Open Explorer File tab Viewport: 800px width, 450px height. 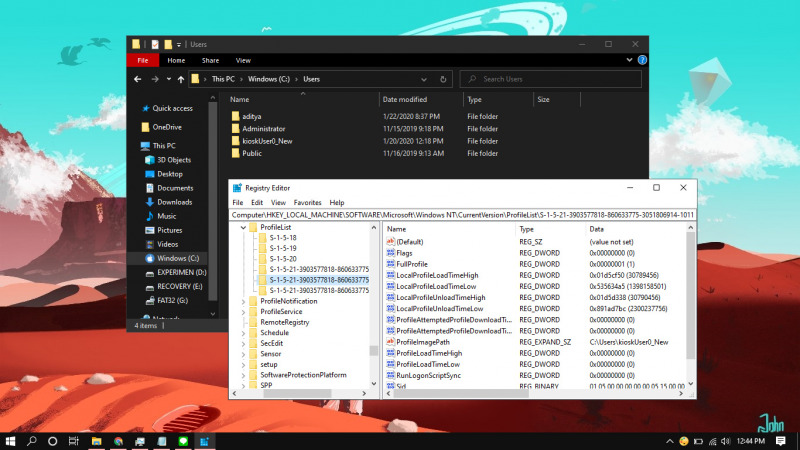(x=143, y=60)
